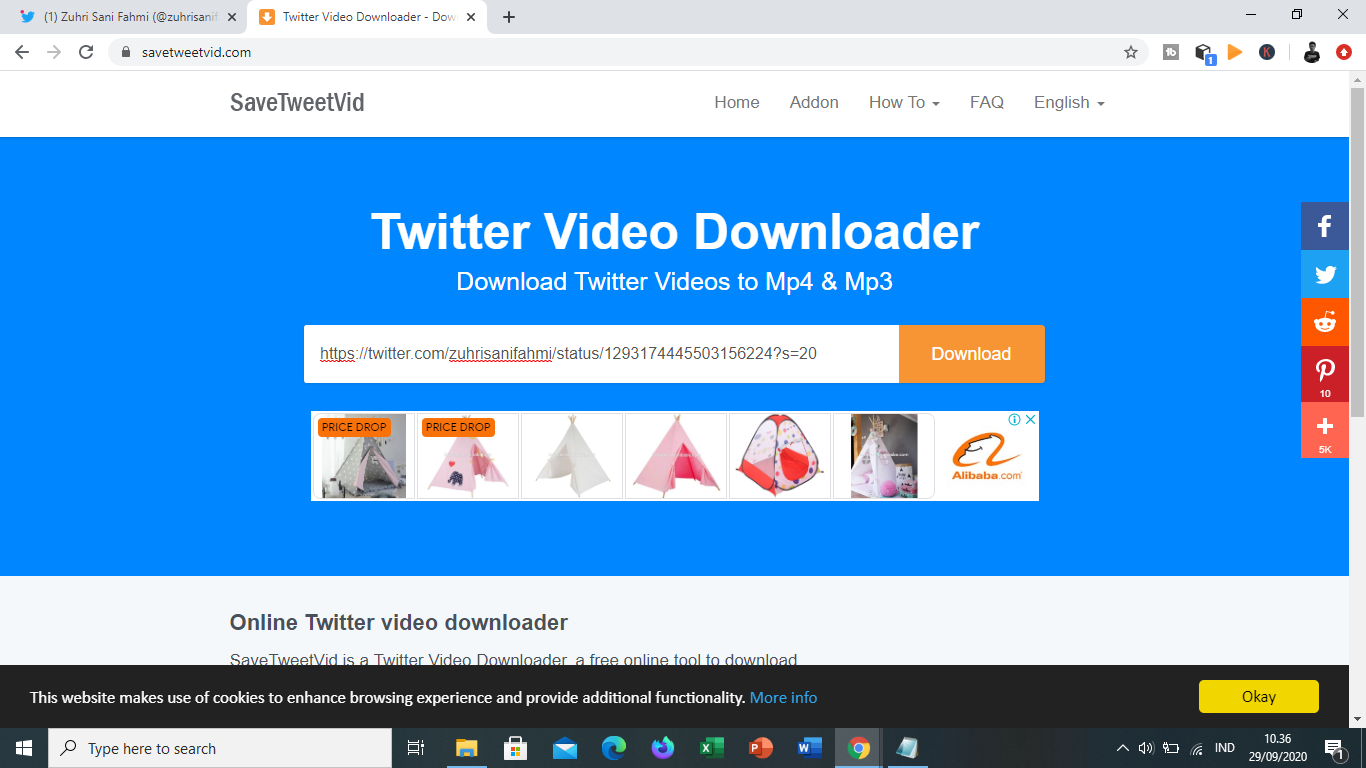The height and width of the screenshot is (768, 1366).
Task: Reload the current page
Action: [x=86, y=52]
